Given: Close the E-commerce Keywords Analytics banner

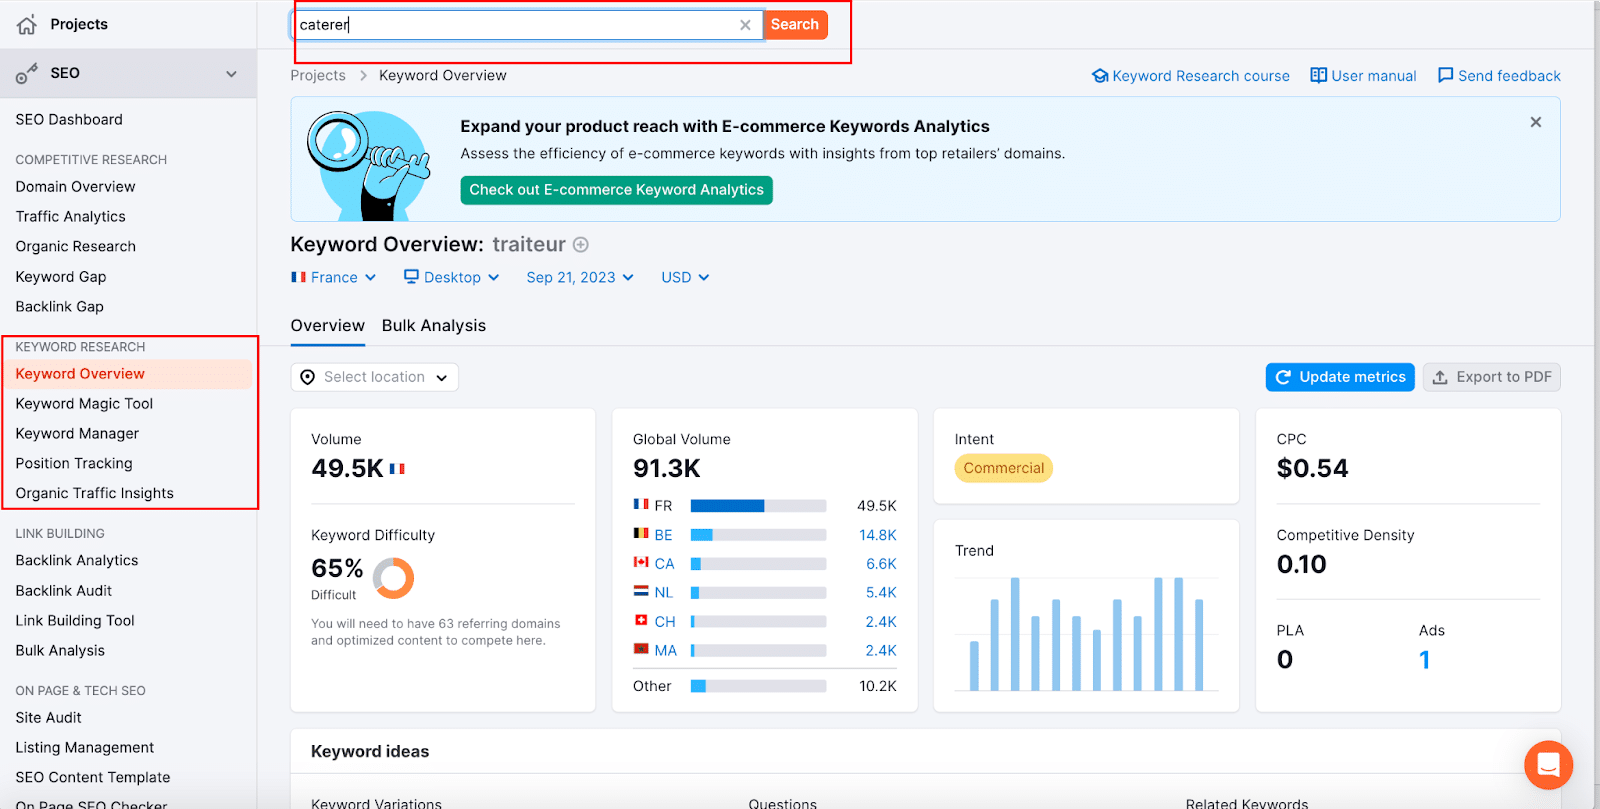Looking at the screenshot, I should 1535,122.
